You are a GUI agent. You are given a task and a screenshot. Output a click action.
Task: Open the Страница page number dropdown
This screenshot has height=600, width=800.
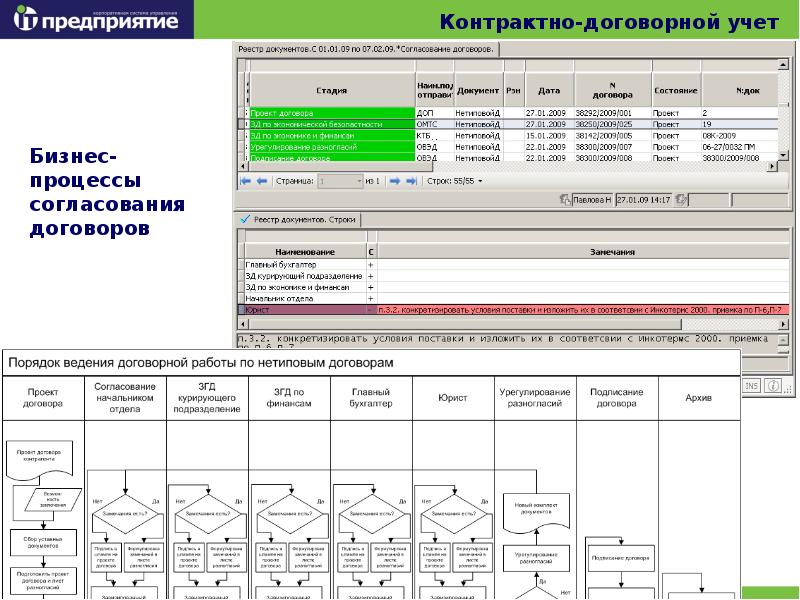click(356, 181)
